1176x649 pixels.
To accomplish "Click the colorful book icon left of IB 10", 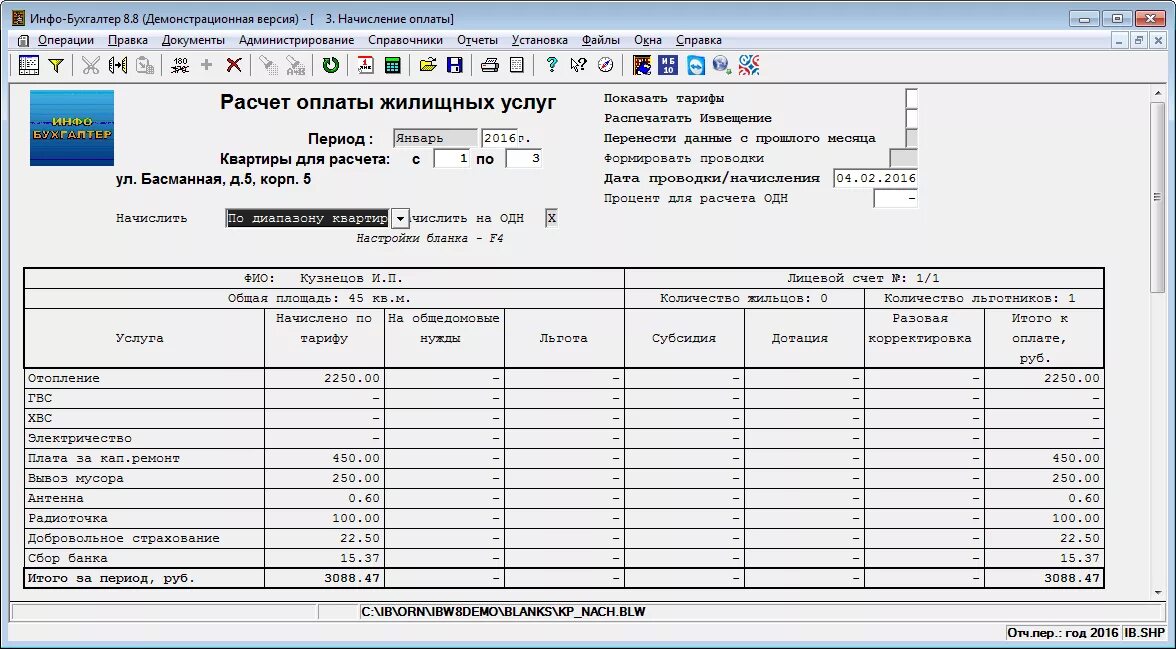I will click(x=641, y=65).
